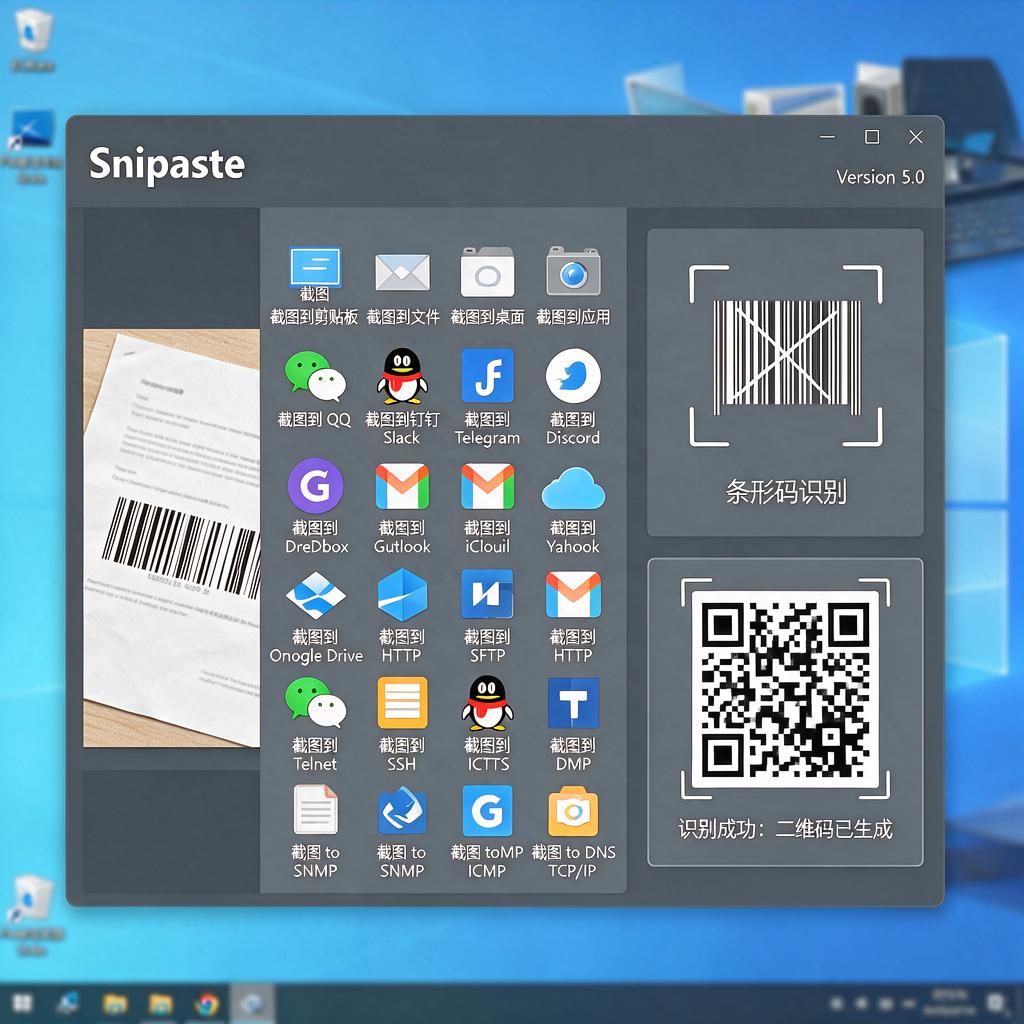Open Chrome from the taskbar
The height and width of the screenshot is (1024, 1024).
tap(207, 1003)
